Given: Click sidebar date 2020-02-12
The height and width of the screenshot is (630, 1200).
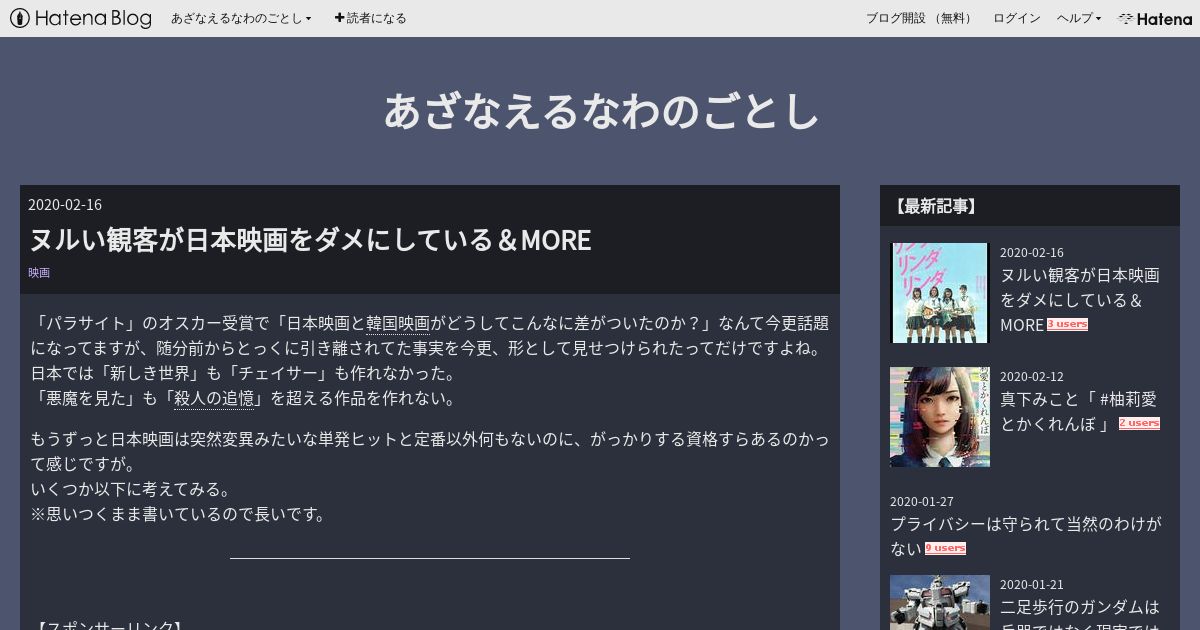Looking at the screenshot, I should pyautogui.click(x=1032, y=376).
